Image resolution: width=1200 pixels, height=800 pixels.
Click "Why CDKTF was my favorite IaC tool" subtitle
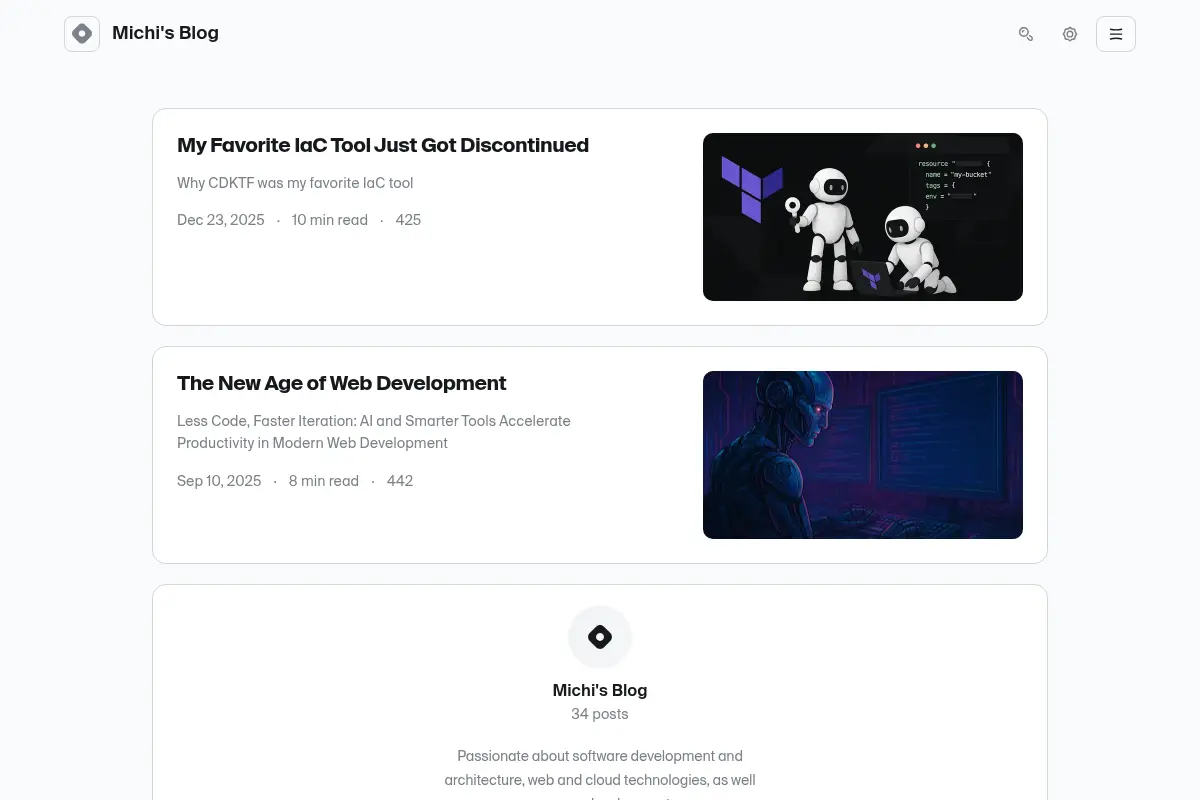point(295,183)
